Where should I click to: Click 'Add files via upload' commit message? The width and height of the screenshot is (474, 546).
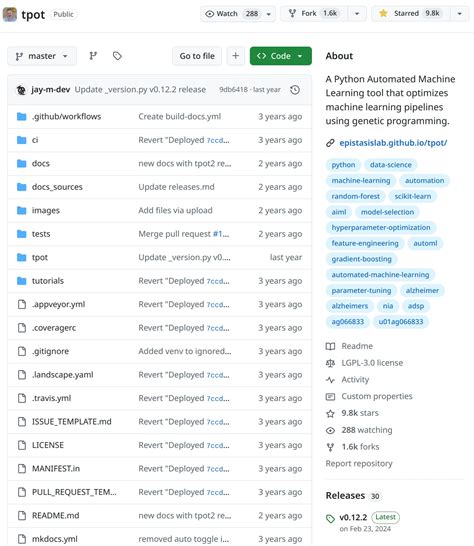(x=175, y=210)
